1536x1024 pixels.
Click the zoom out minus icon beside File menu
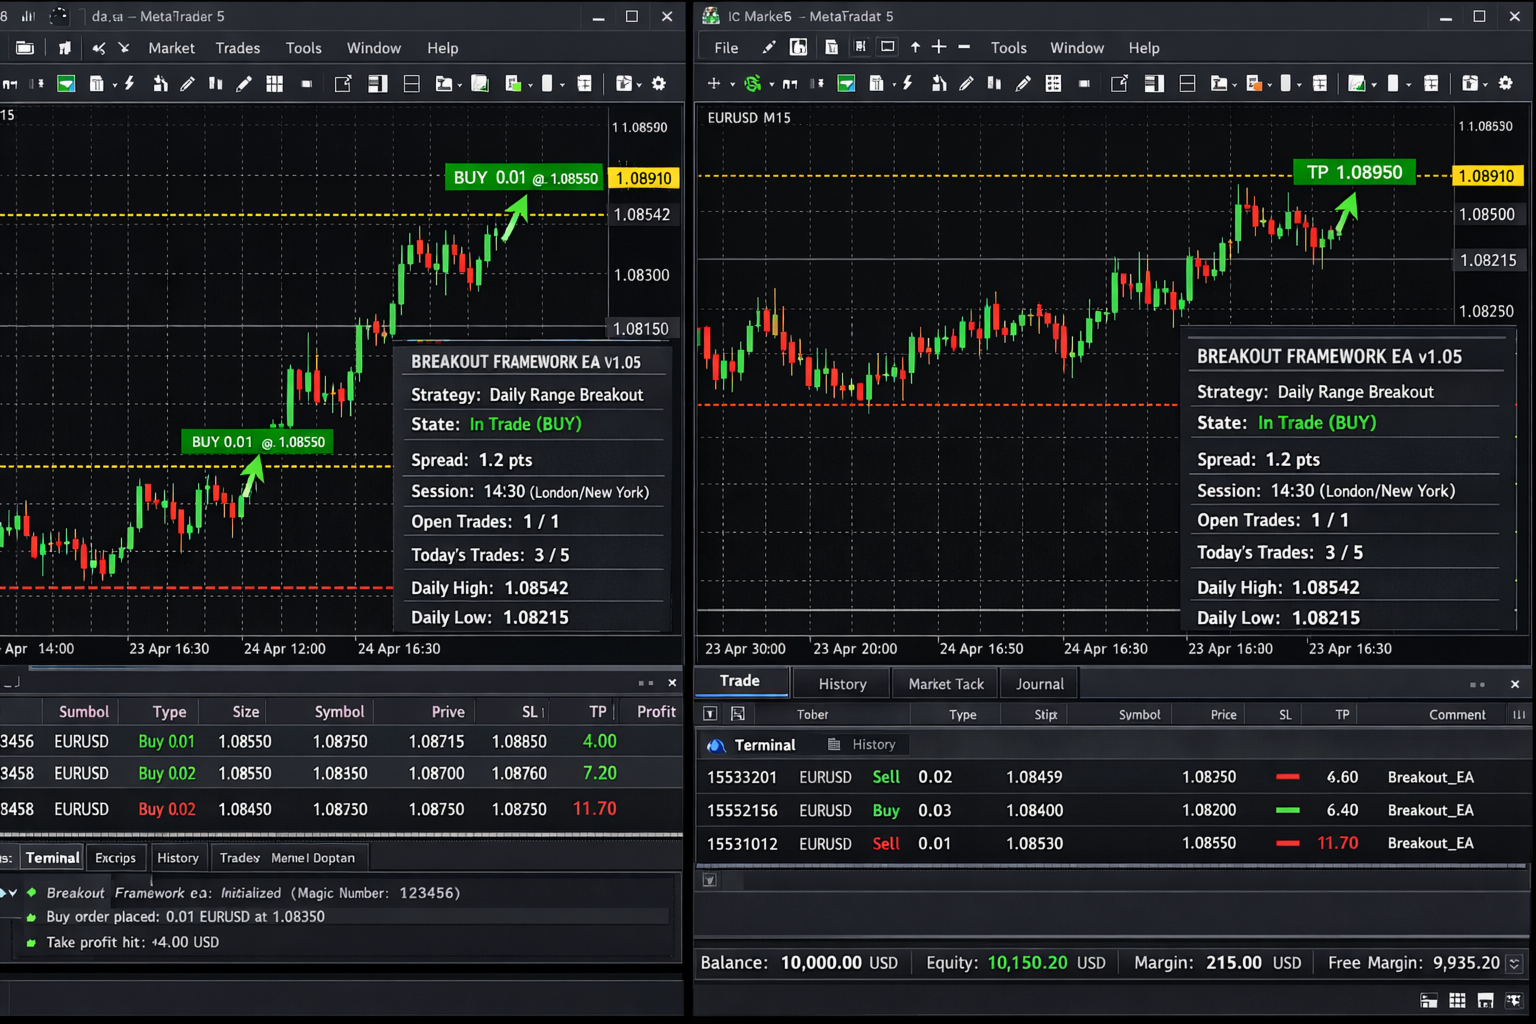point(964,47)
